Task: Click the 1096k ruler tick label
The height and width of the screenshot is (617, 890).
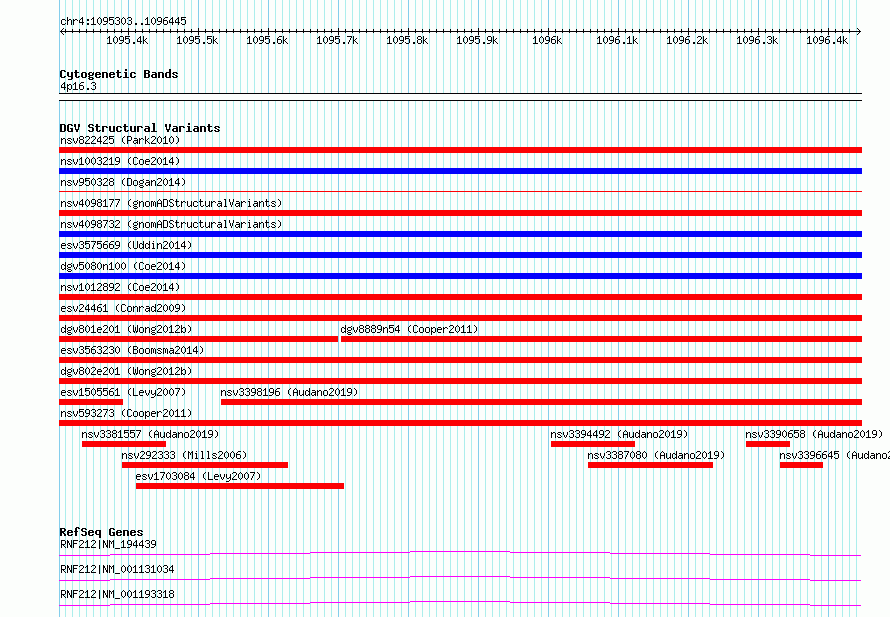Action: click(547, 40)
